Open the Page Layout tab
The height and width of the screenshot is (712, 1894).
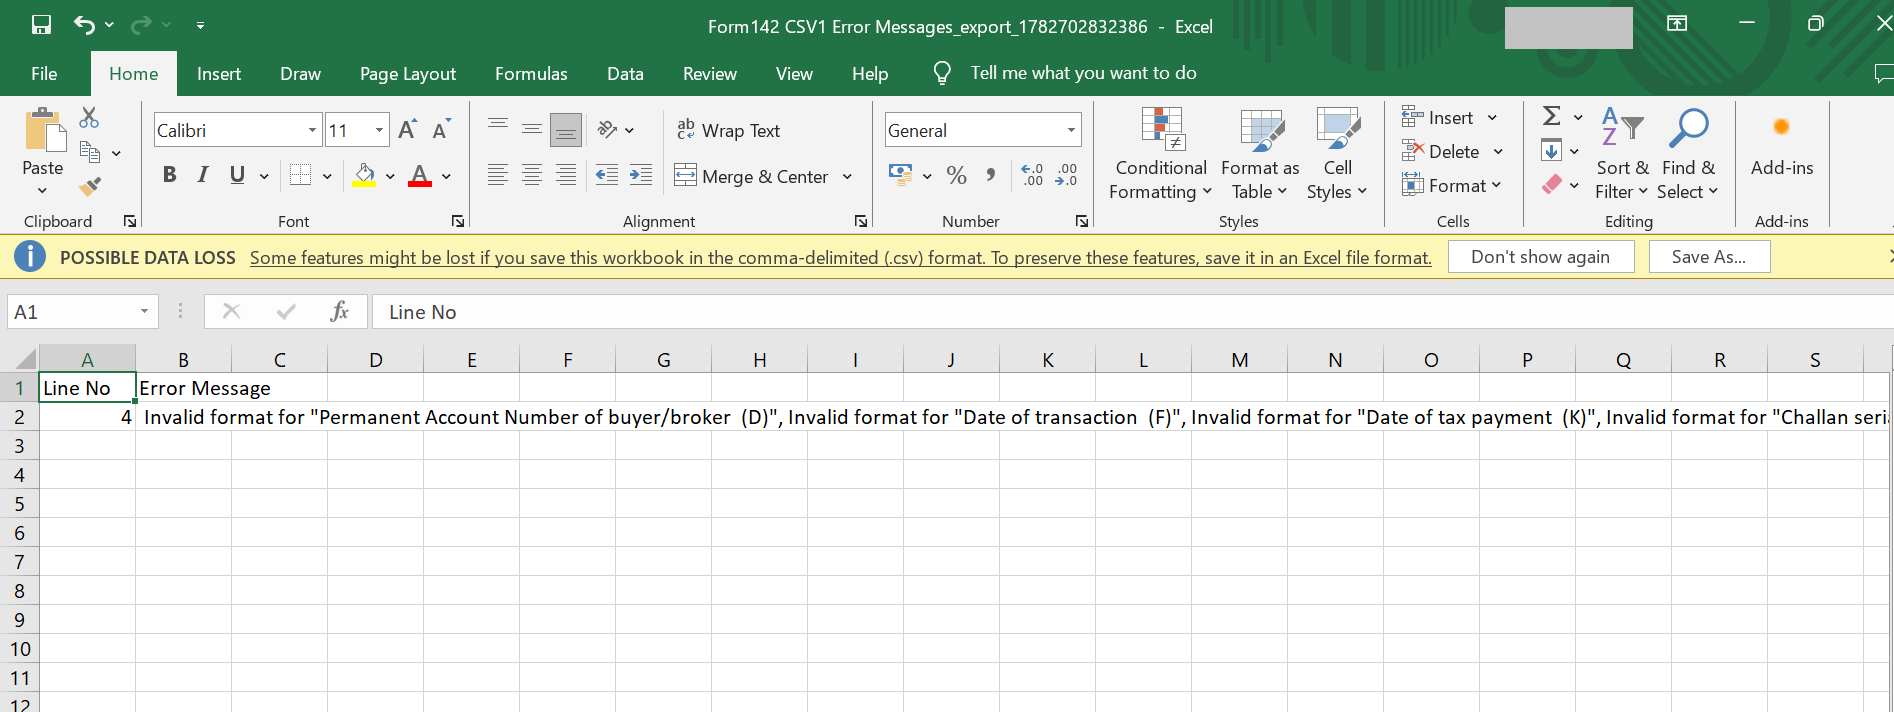(x=408, y=74)
